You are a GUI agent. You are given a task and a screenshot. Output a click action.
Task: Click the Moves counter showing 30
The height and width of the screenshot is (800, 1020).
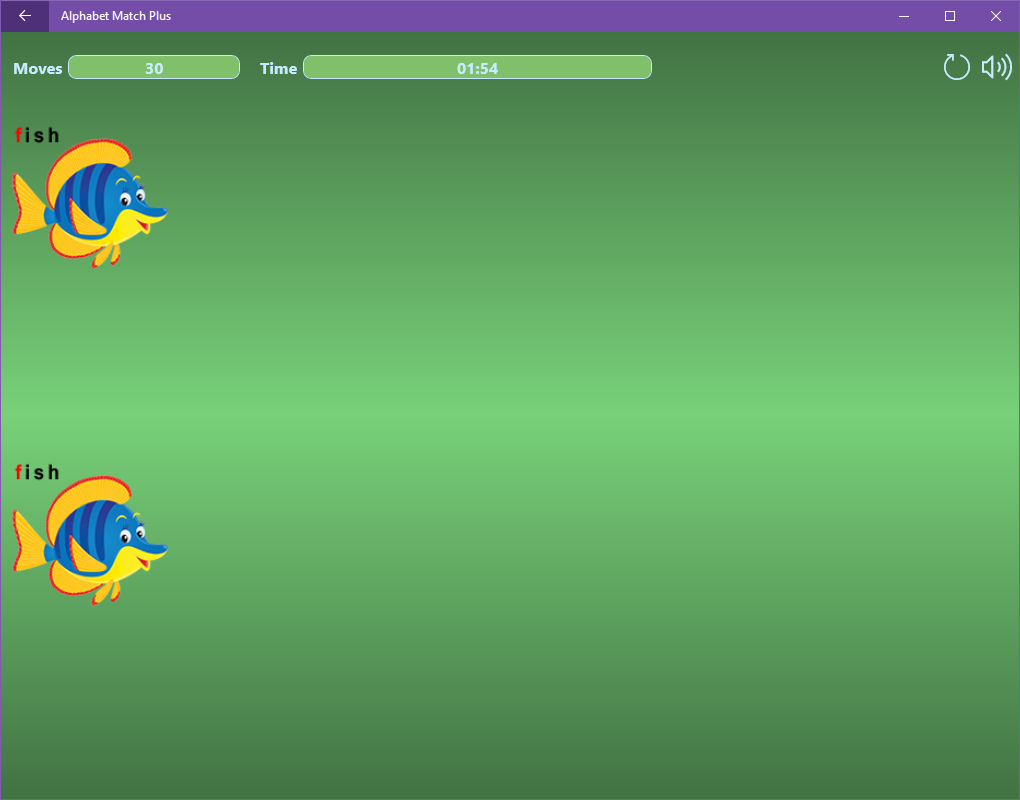tap(154, 68)
